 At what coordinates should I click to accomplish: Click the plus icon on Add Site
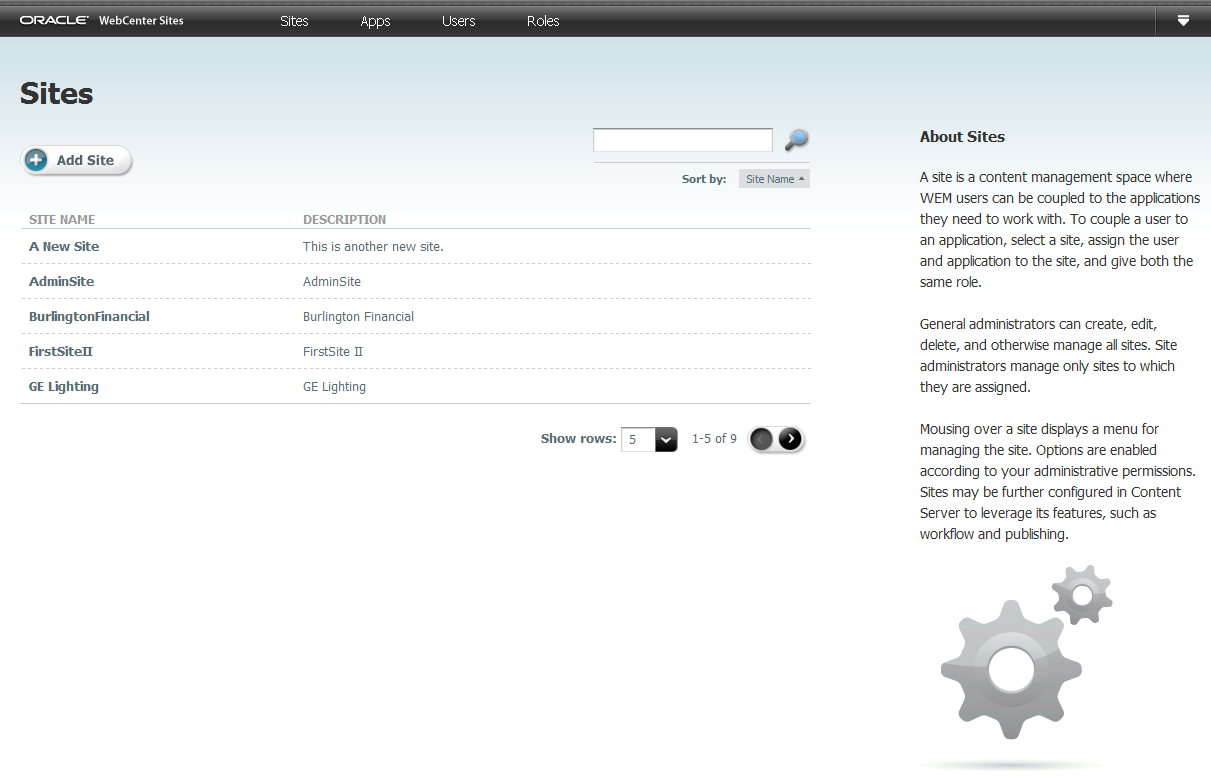(x=36, y=160)
